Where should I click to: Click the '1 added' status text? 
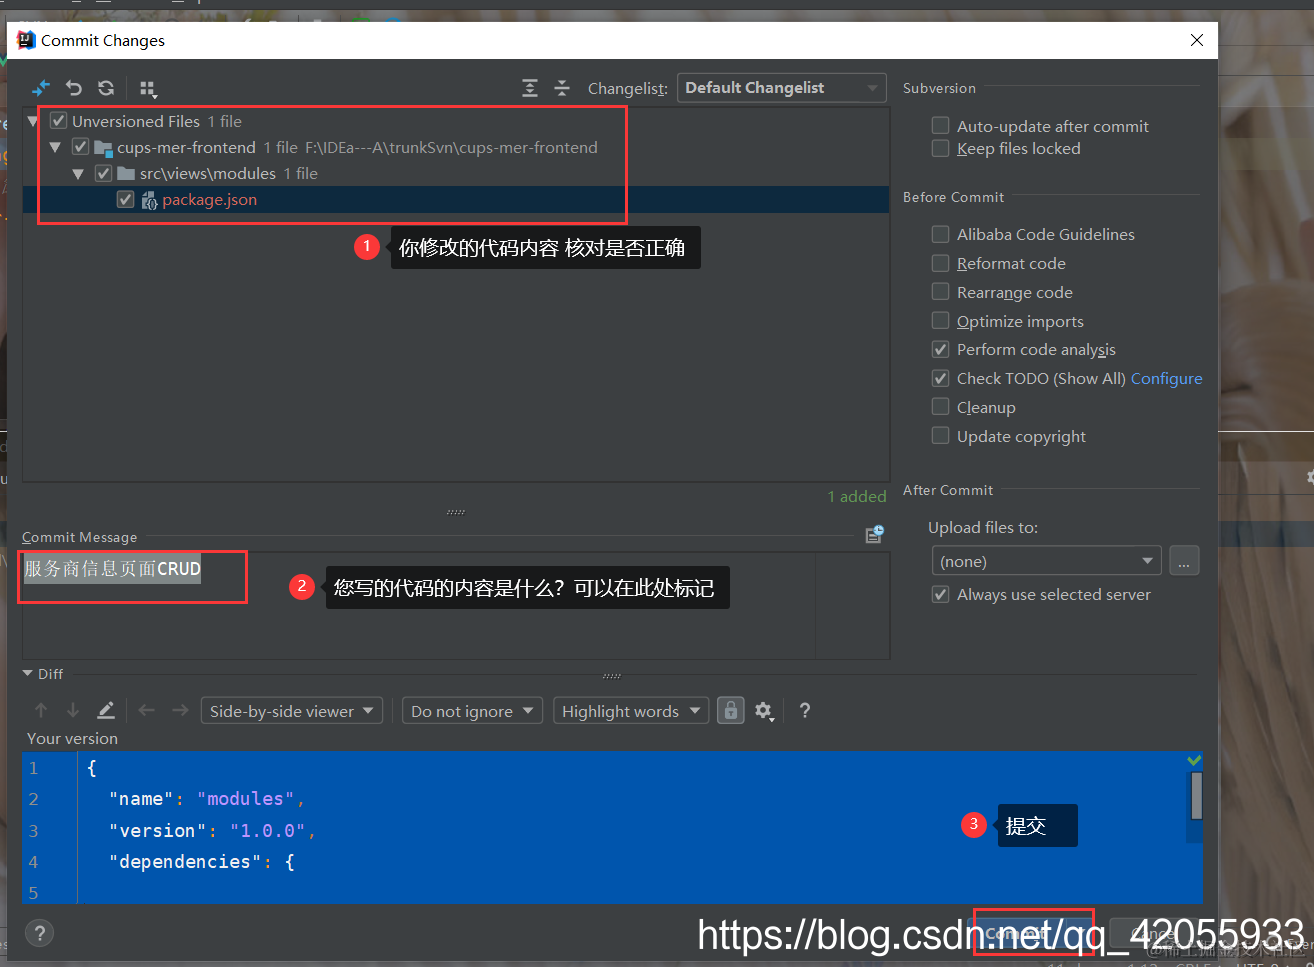(857, 496)
